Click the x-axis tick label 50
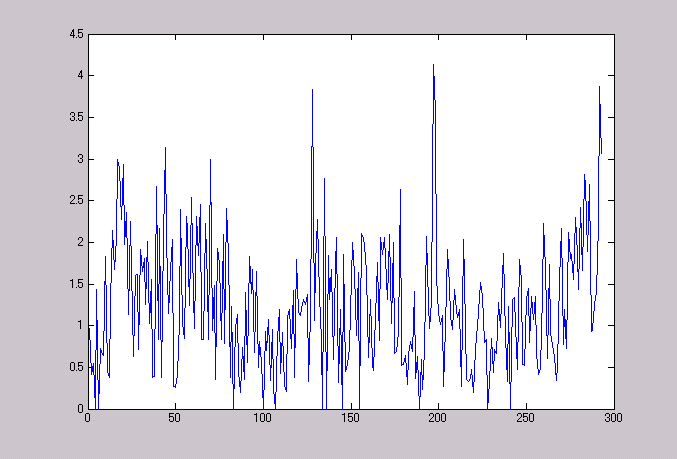677x459 pixels. click(175, 419)
